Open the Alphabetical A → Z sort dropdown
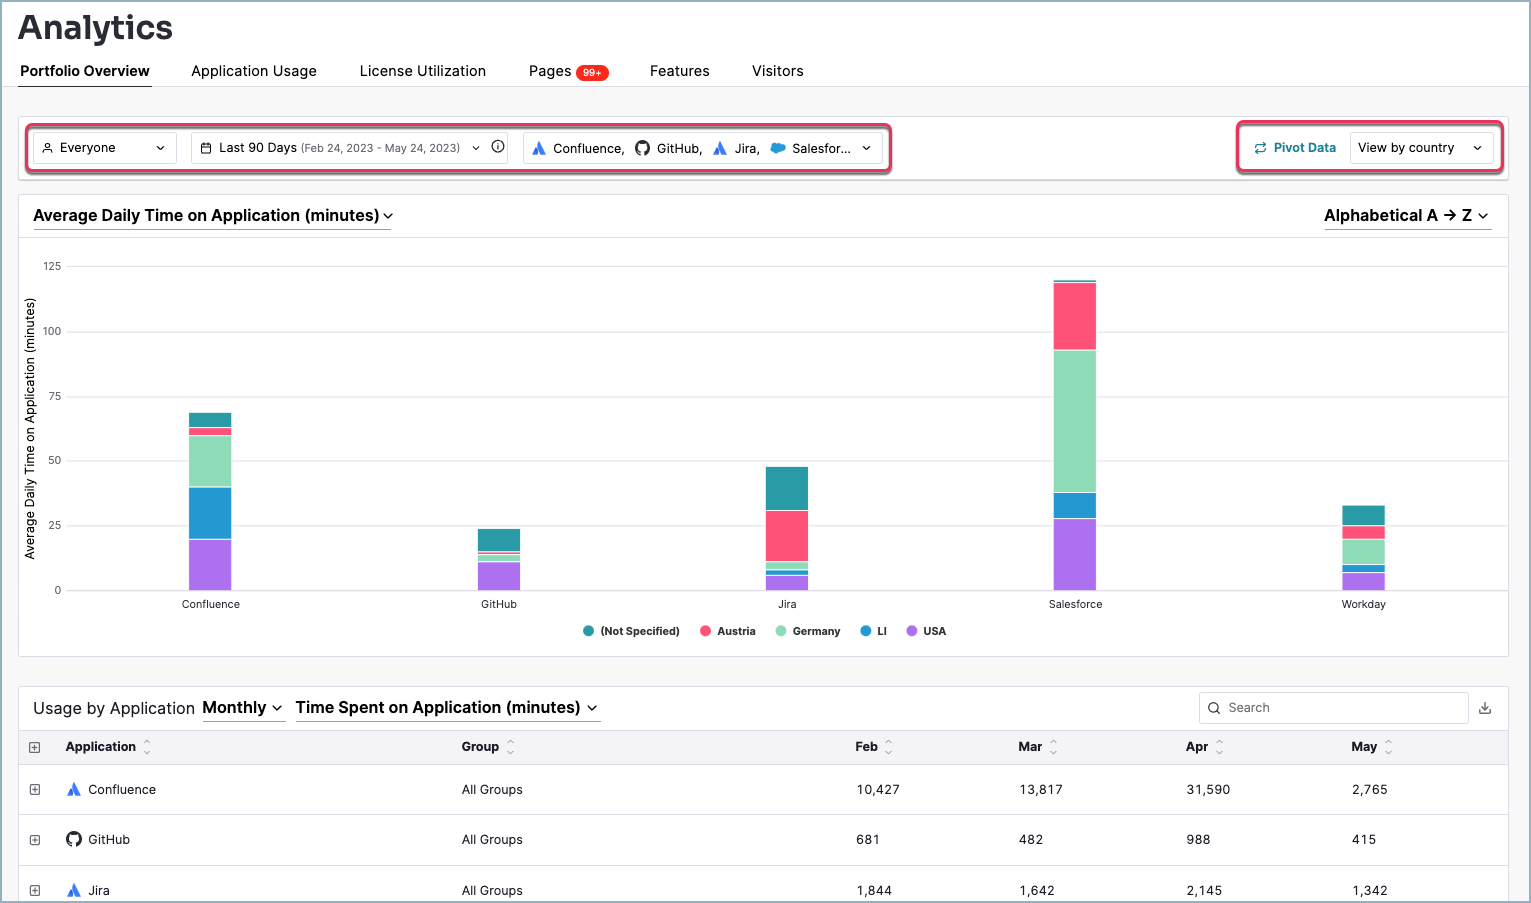1531x903 pixels. coord(1407,216)
